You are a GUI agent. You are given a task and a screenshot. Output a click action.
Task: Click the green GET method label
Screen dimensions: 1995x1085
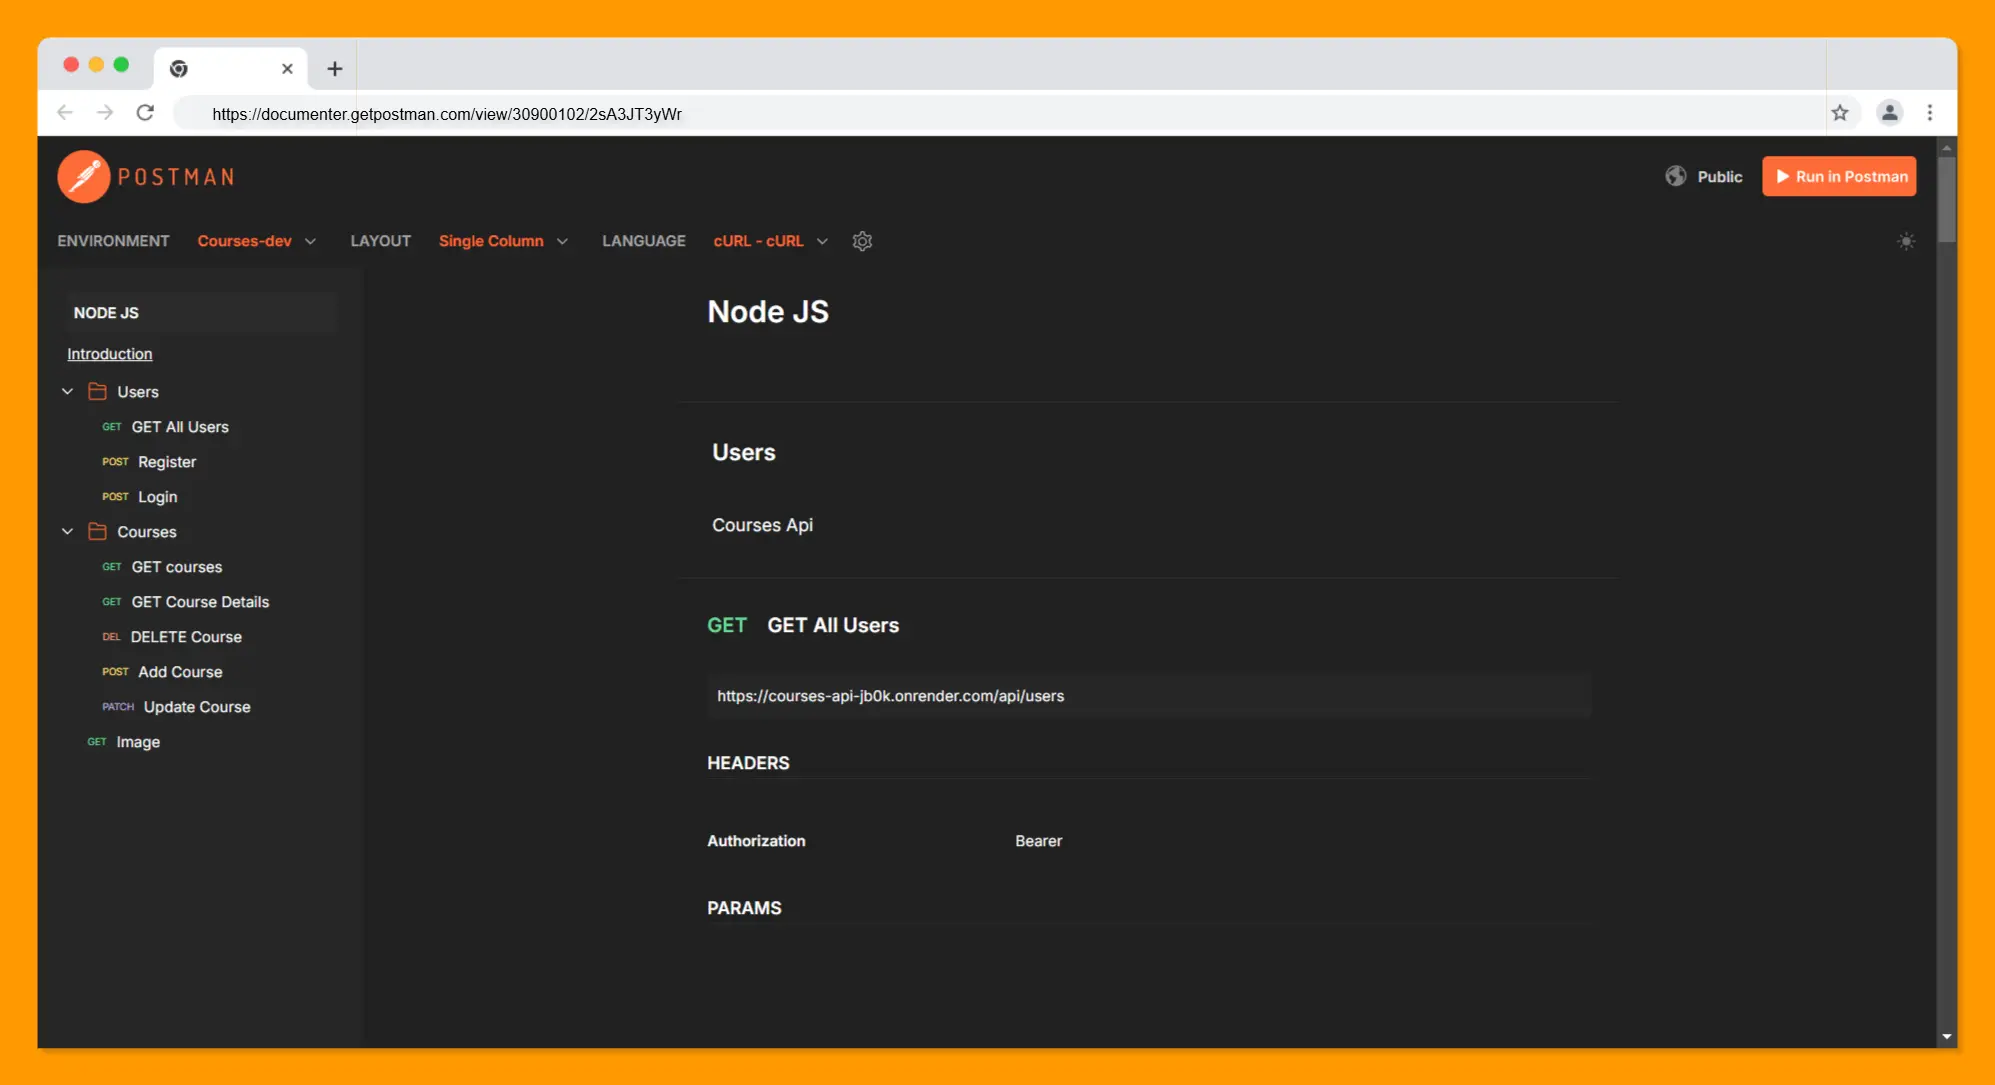pyautogui.click(x=727, y=625)
